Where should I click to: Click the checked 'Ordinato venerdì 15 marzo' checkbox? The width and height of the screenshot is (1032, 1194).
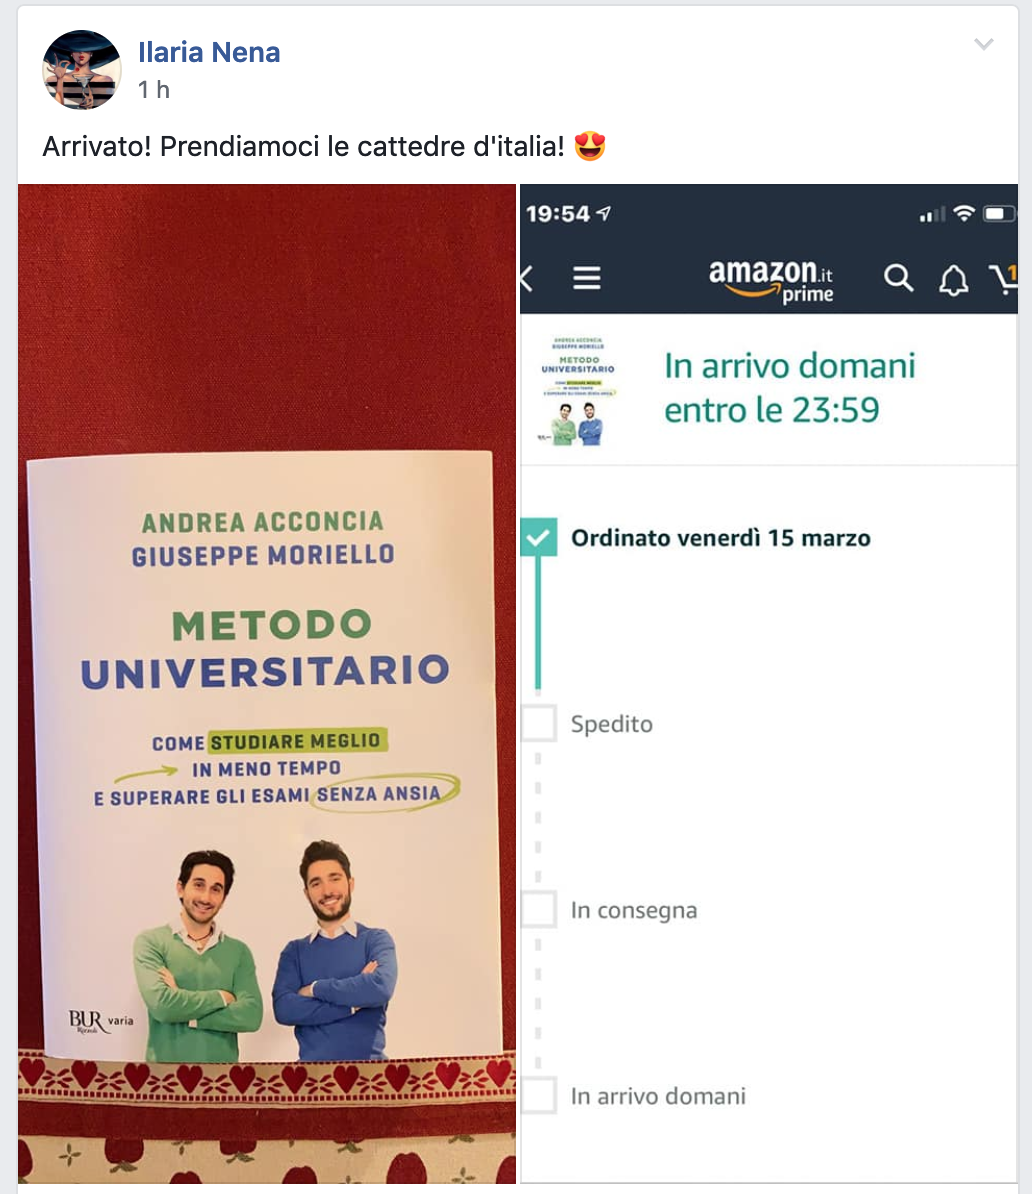click(x=538, y=537)
